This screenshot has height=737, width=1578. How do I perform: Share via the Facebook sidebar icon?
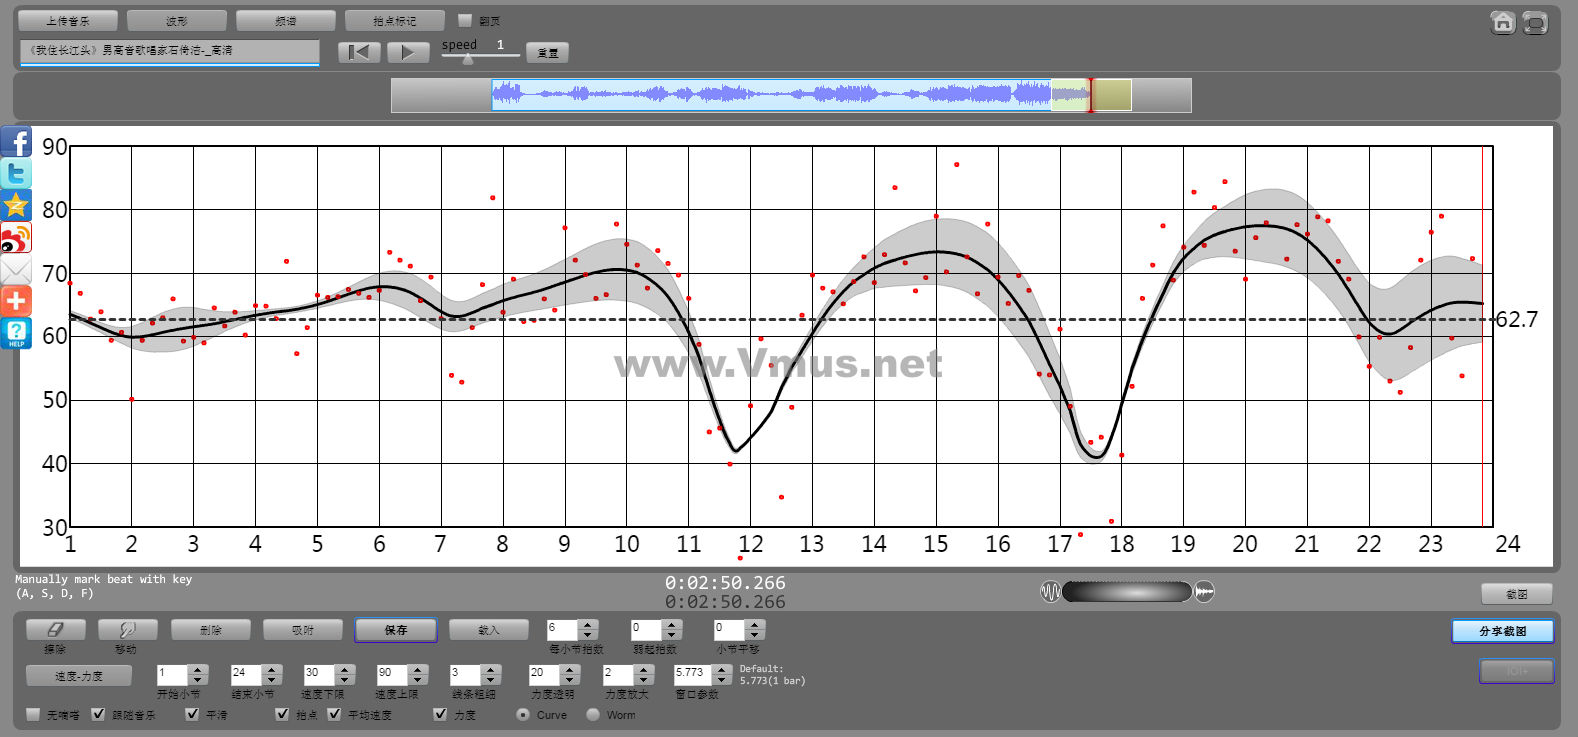pos(16,142)
